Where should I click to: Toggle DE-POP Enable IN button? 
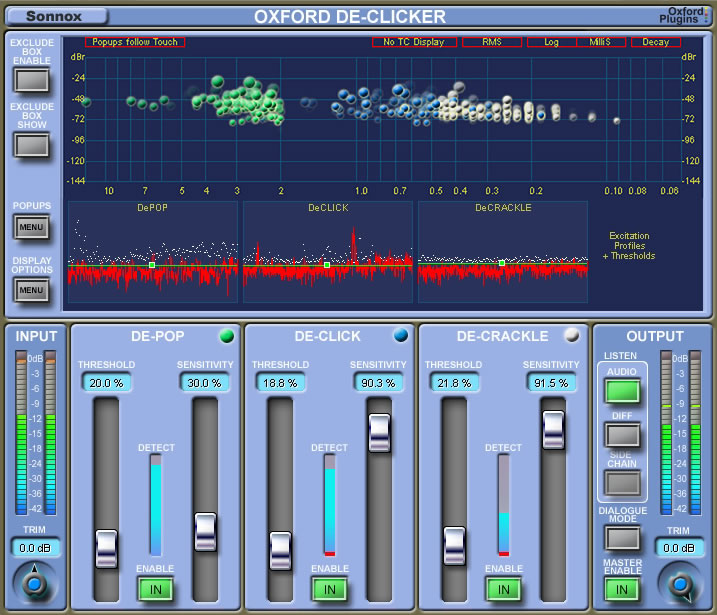(155, 589)
